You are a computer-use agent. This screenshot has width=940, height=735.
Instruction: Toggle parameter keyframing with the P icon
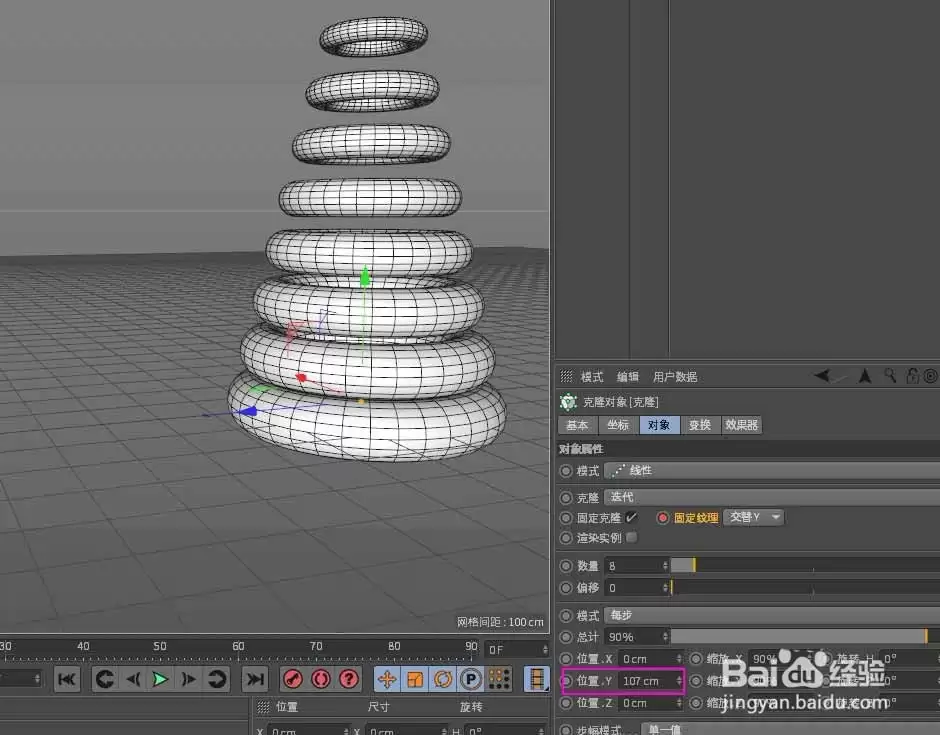(472, 679)
